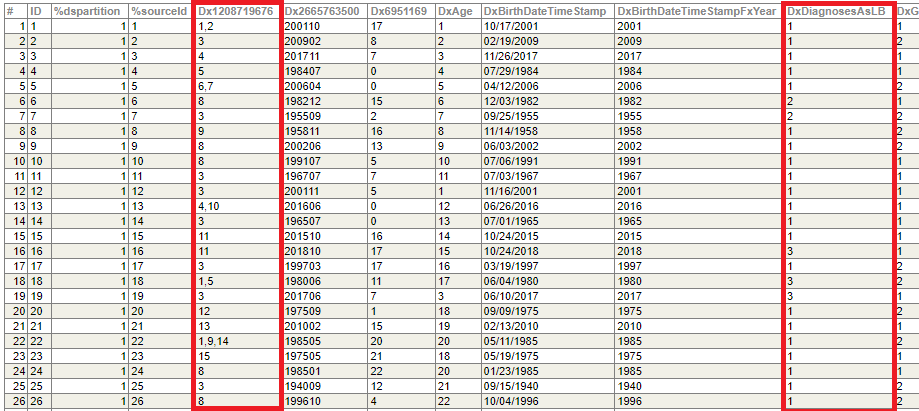Click the ID column header
This screenshot has height=411, width=919.
point(37,10)
